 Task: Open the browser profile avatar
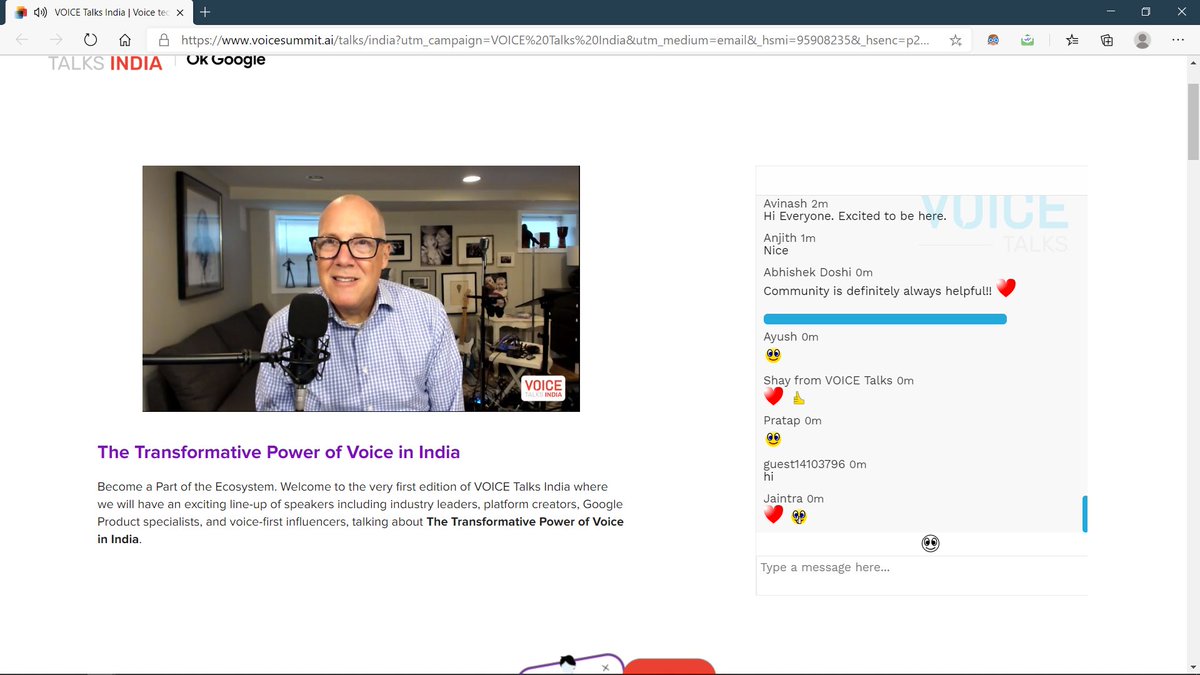pos(1142,40)
